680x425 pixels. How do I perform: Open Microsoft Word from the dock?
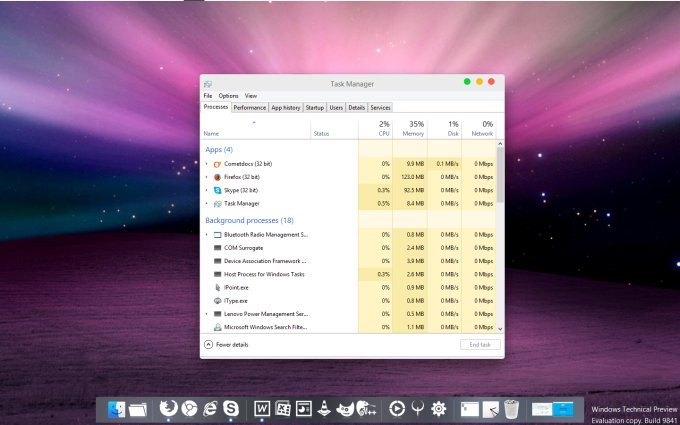point(262,408)
